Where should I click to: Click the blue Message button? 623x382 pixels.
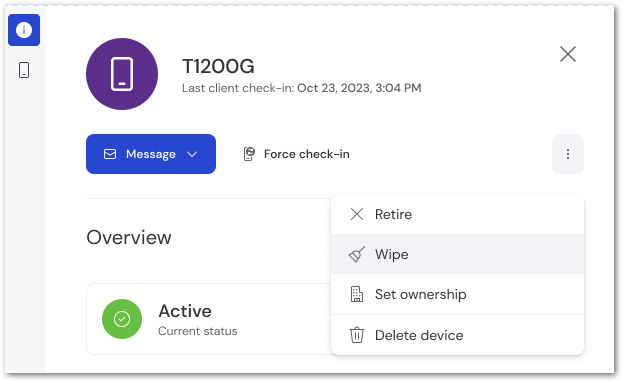click(x=151, y=154)
